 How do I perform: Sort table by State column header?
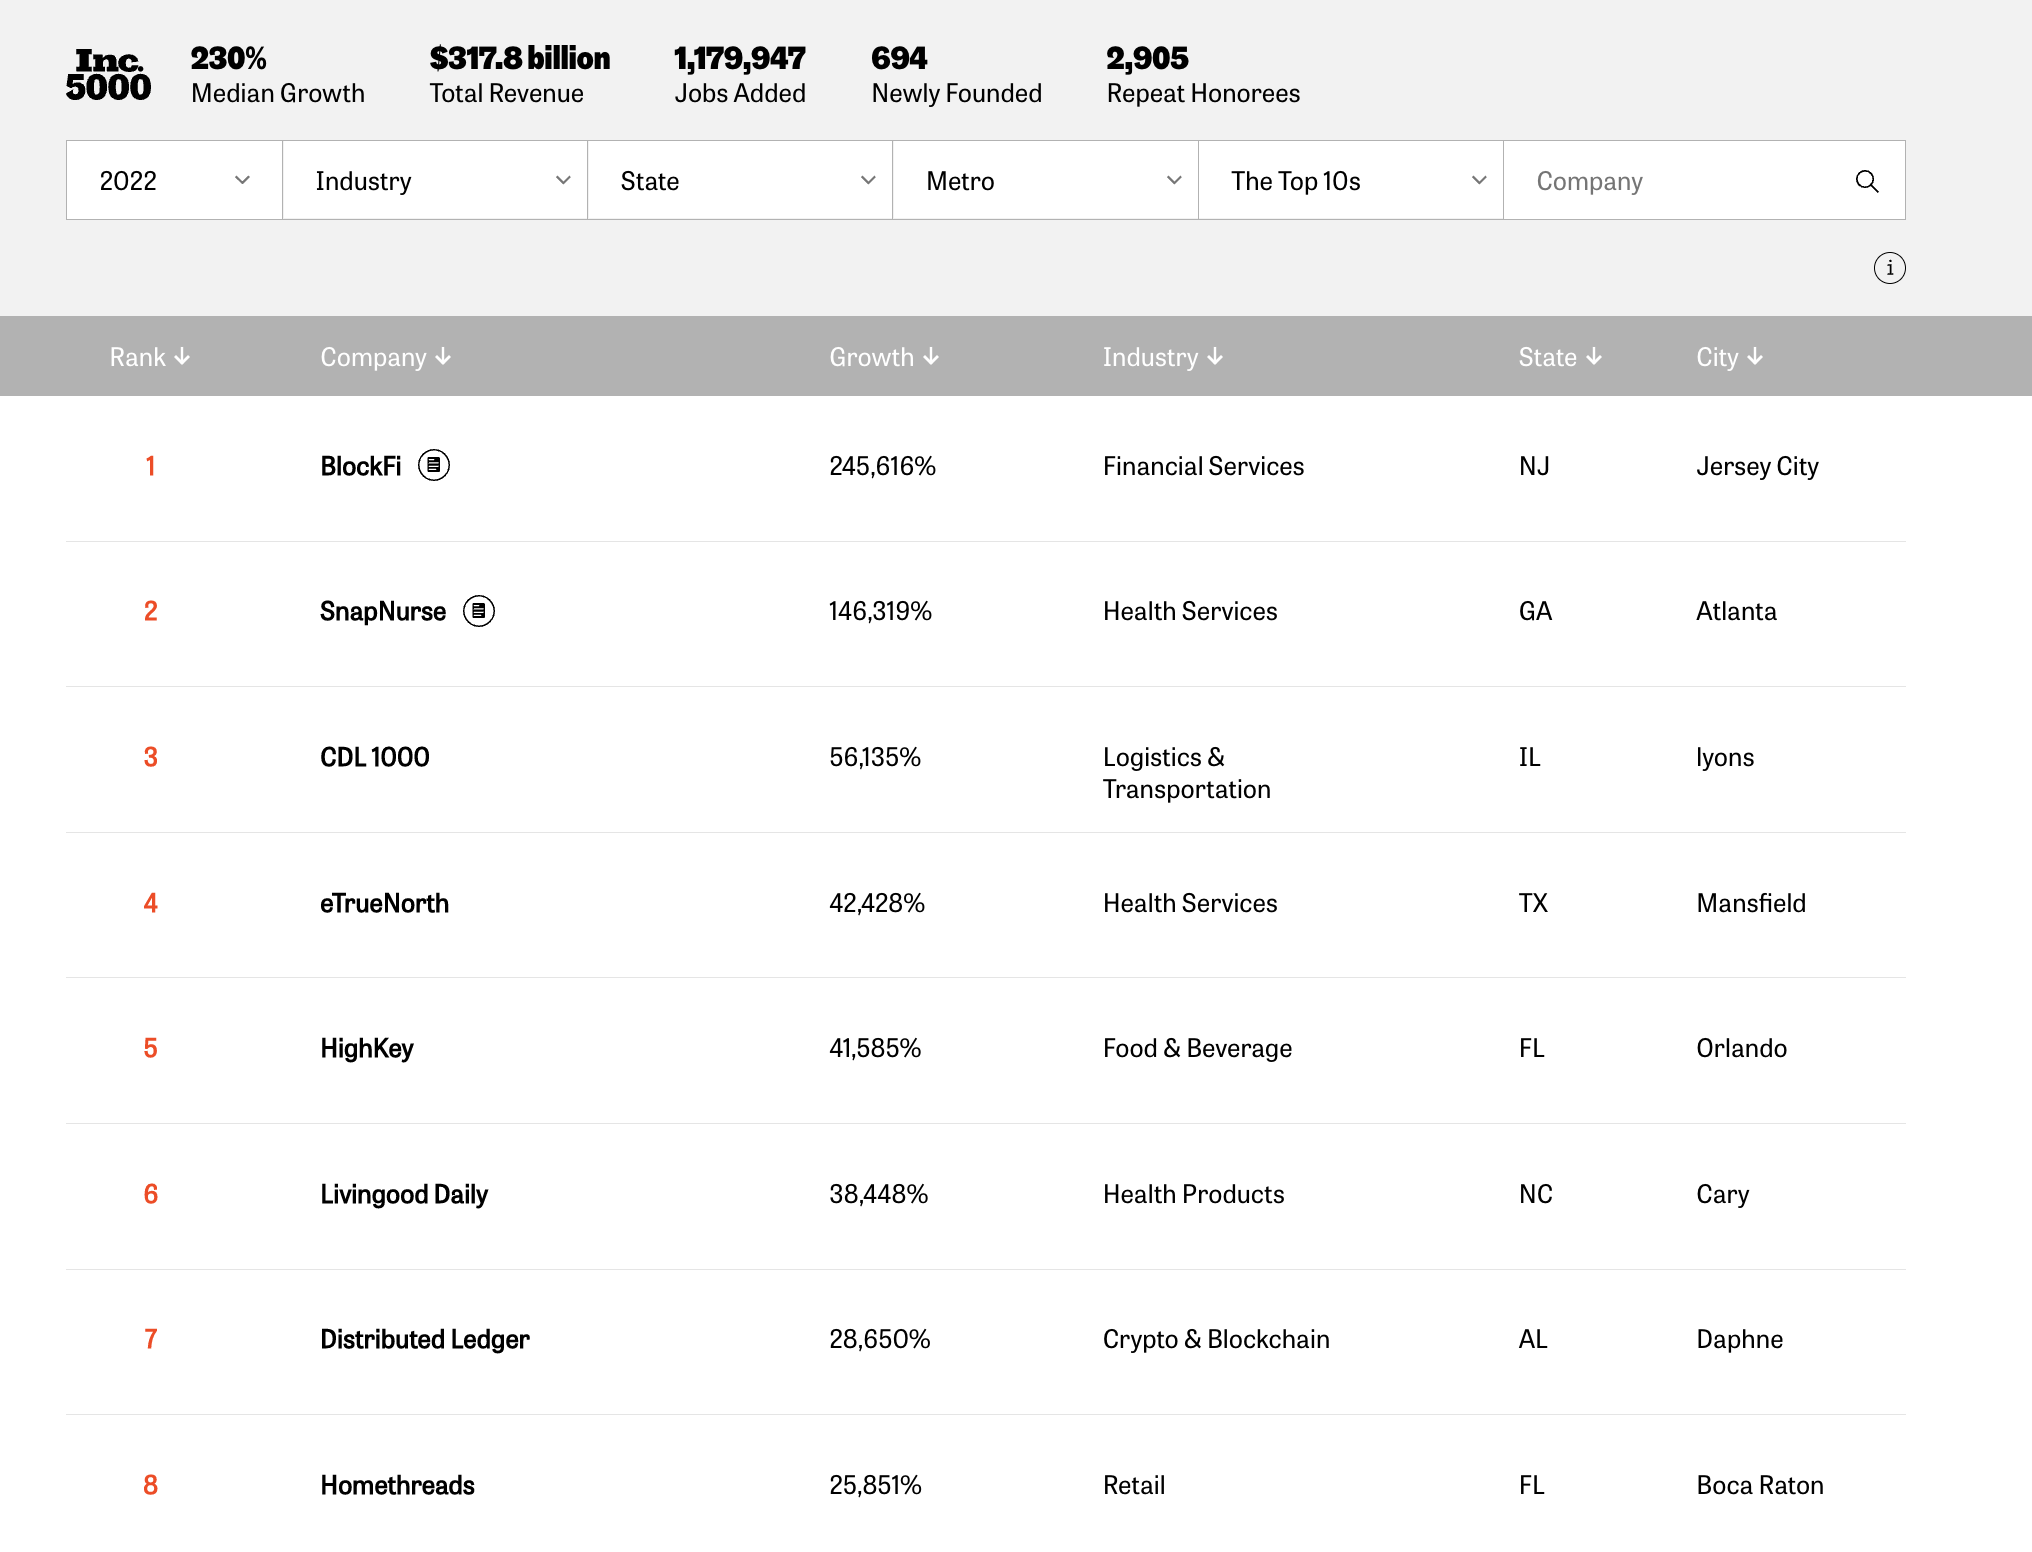(x=1560, y=357)
